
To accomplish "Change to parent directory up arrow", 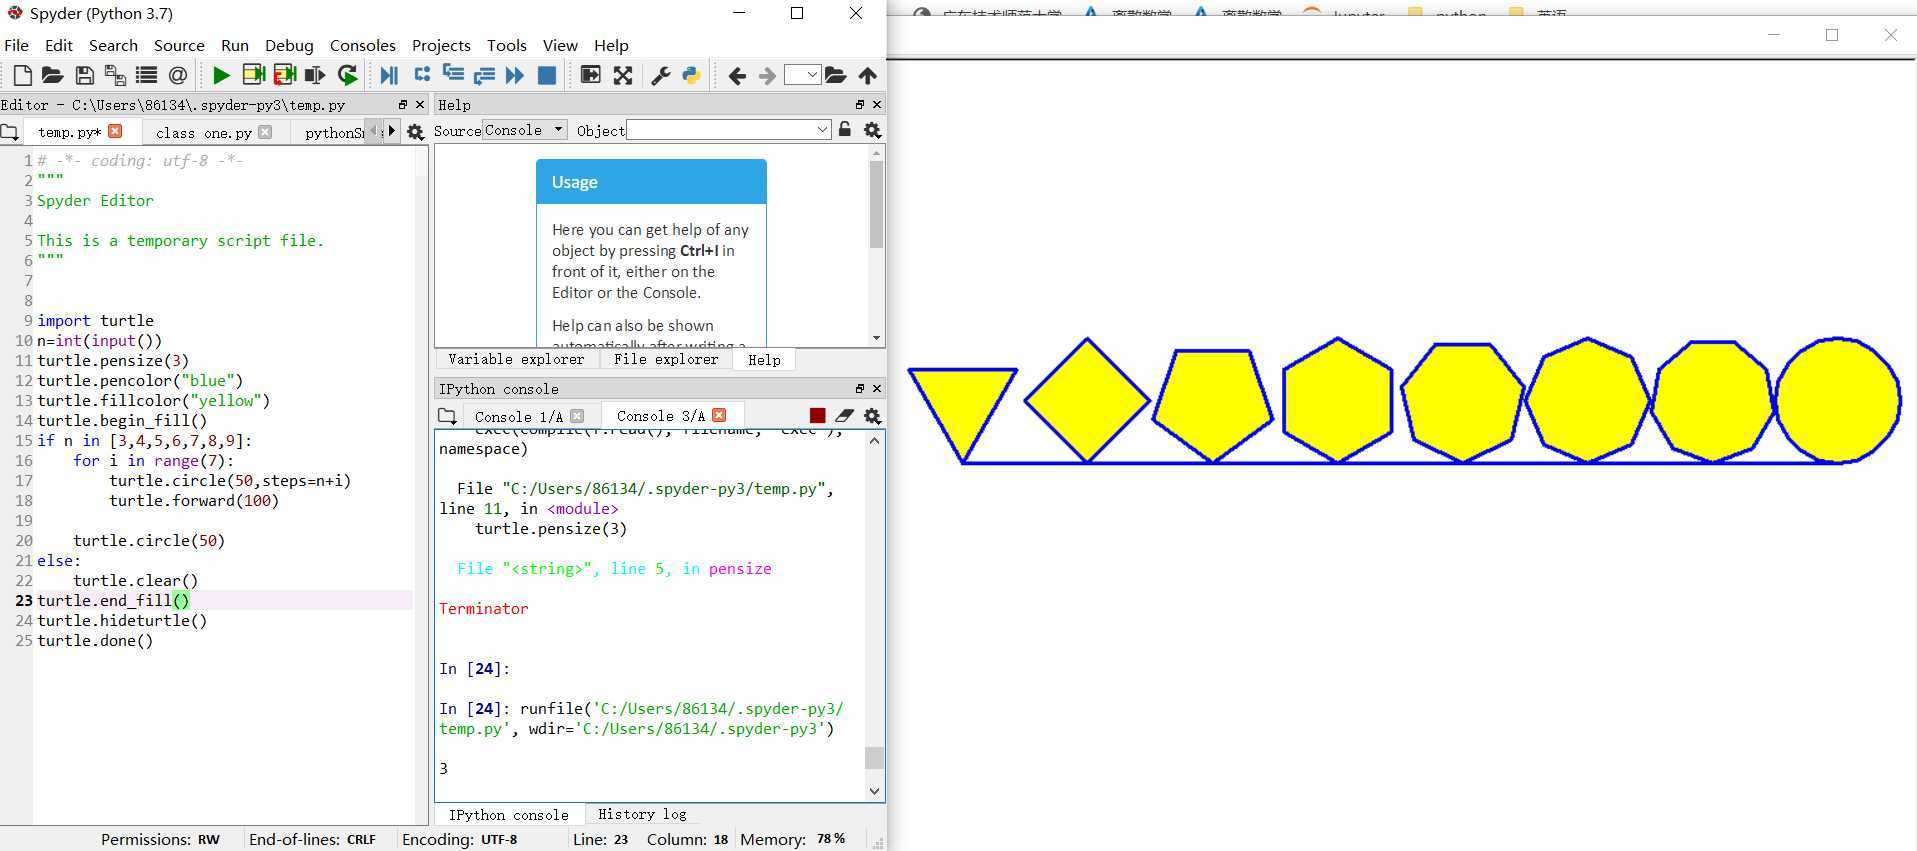I will (x=868, y=75).
